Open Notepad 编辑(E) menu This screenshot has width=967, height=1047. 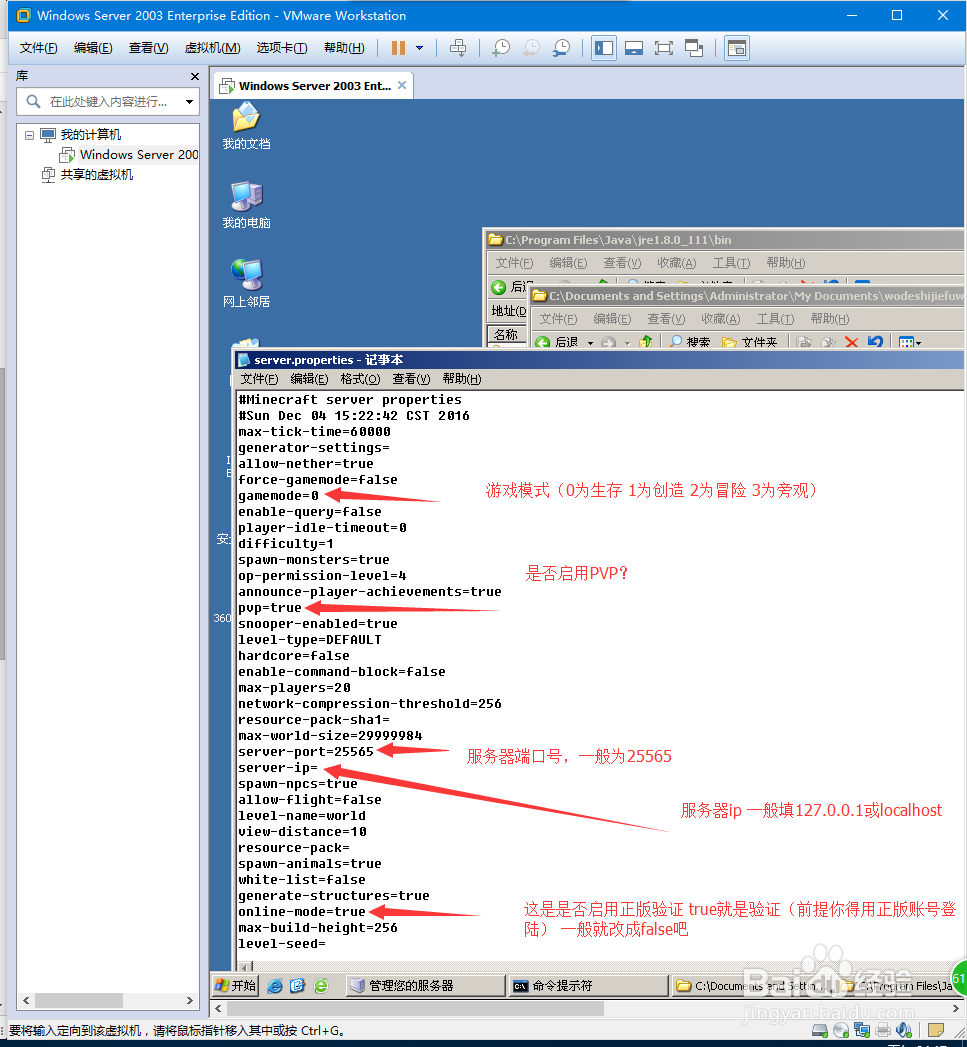click(x=309, y=379)
